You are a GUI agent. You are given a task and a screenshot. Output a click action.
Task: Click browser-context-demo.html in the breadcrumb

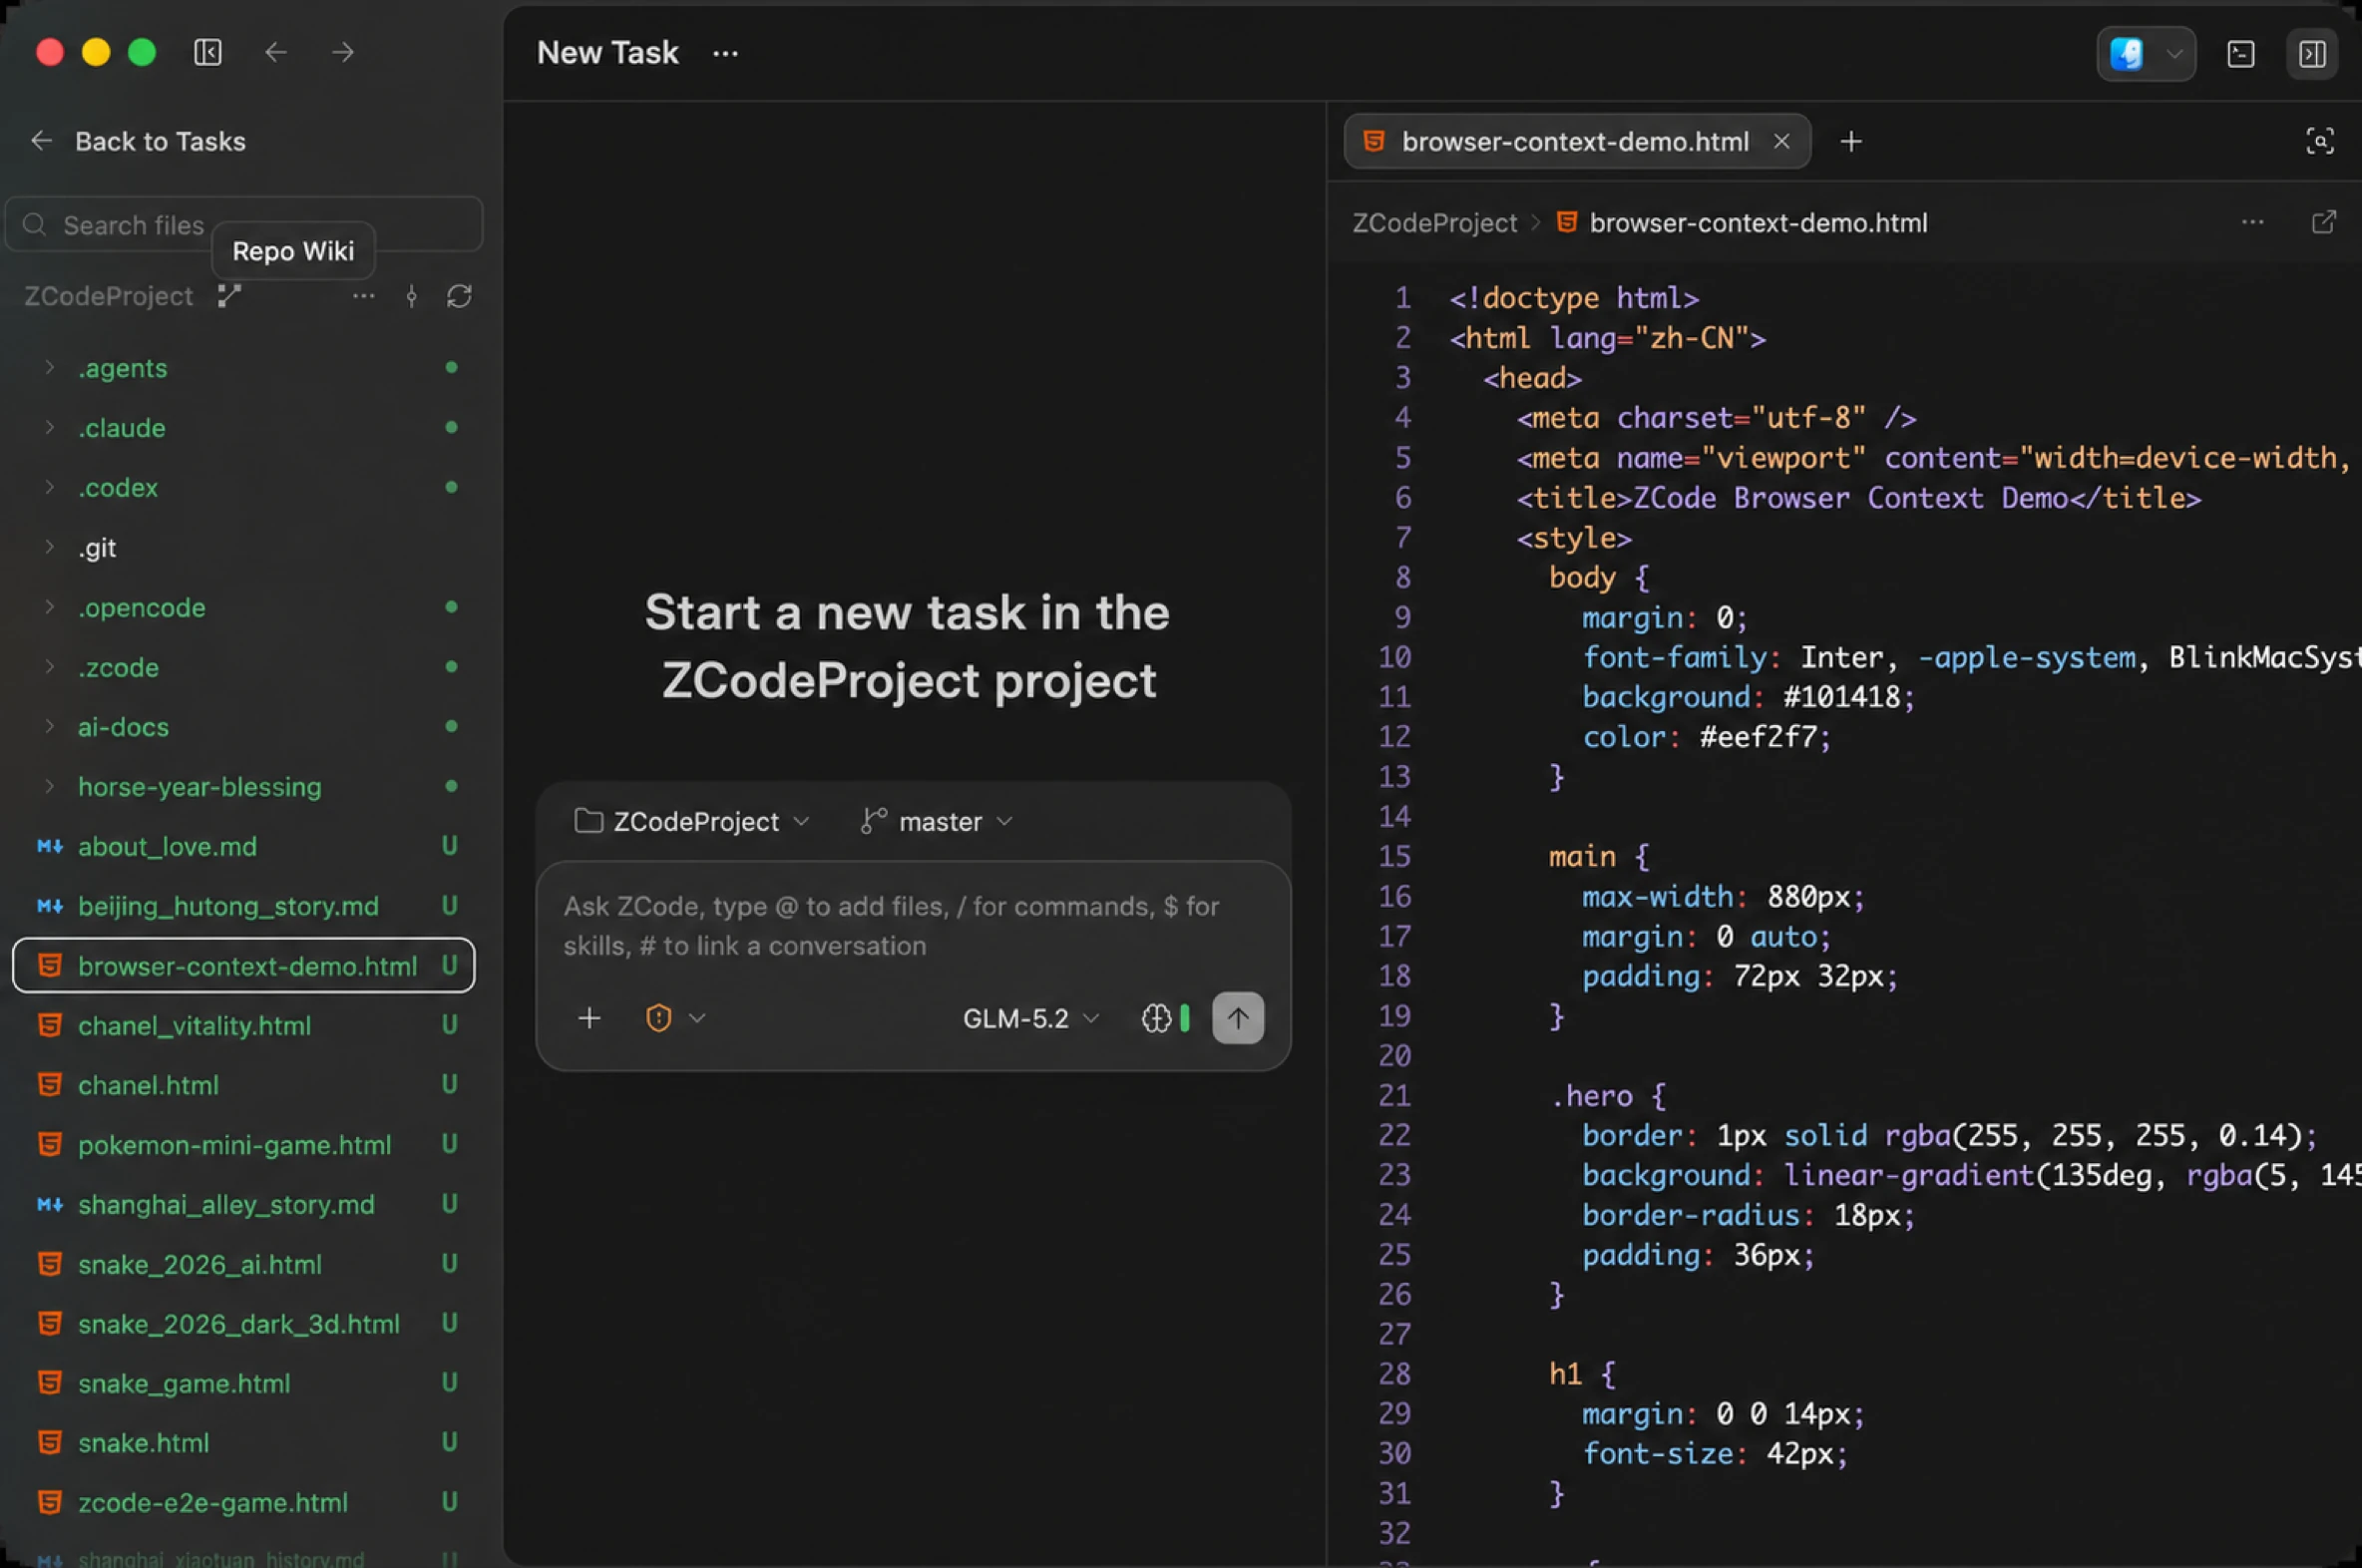pos(1758,223)
